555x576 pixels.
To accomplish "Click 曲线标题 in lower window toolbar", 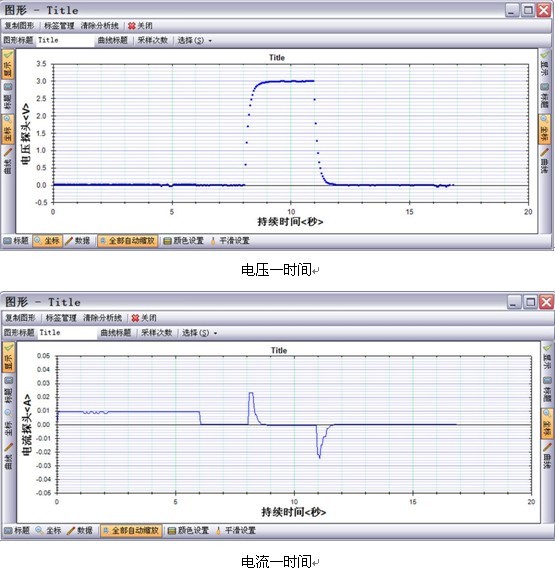I will click(x=116, y=333).
